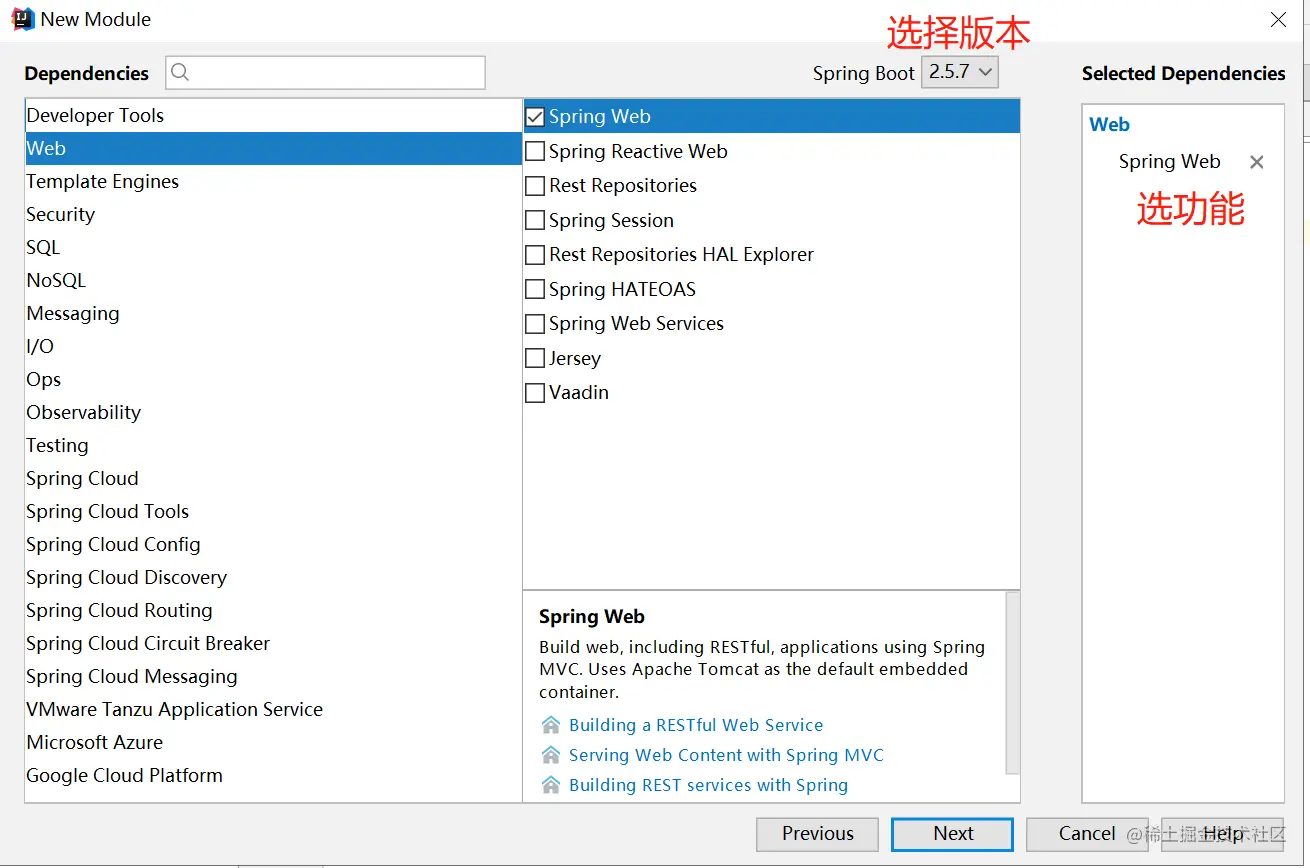Open the Spring Cloud Messaging category

coord(273,677)
